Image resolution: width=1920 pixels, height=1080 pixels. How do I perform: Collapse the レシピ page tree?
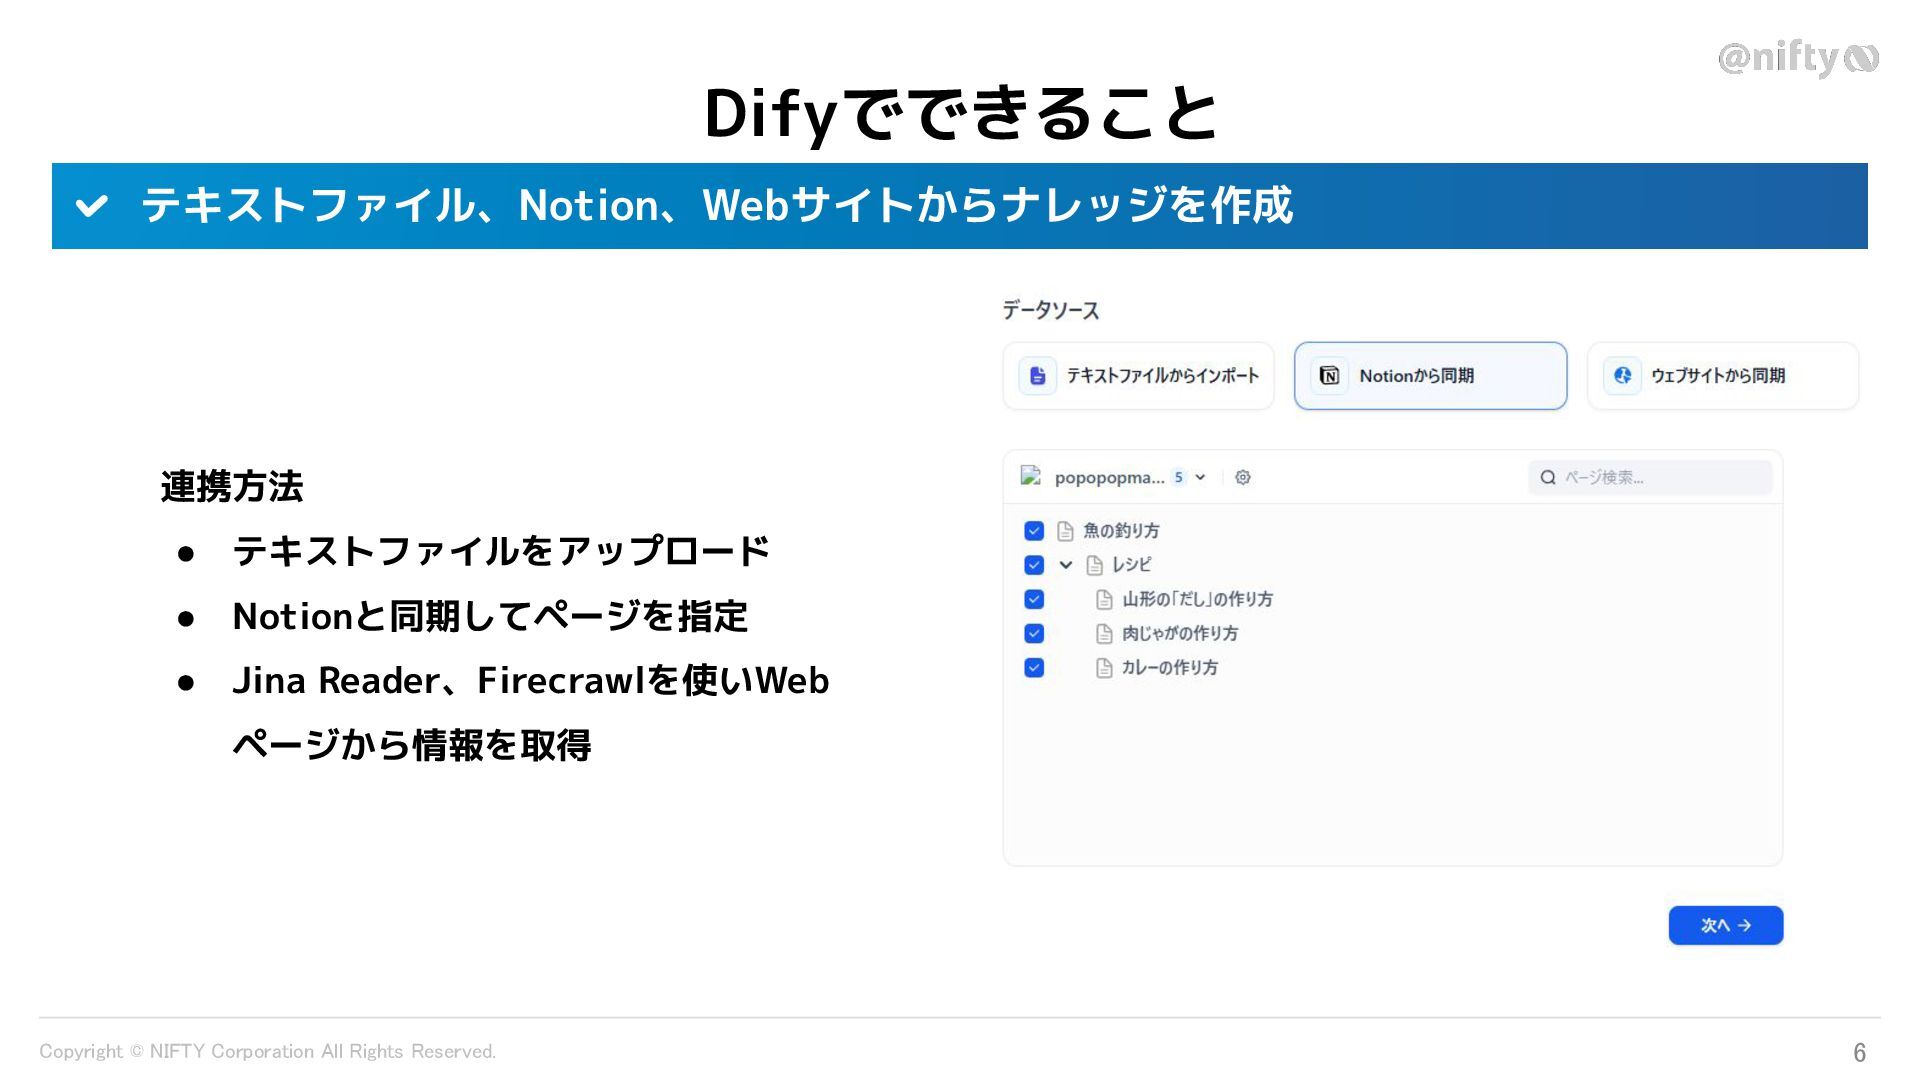[1066, 565]
